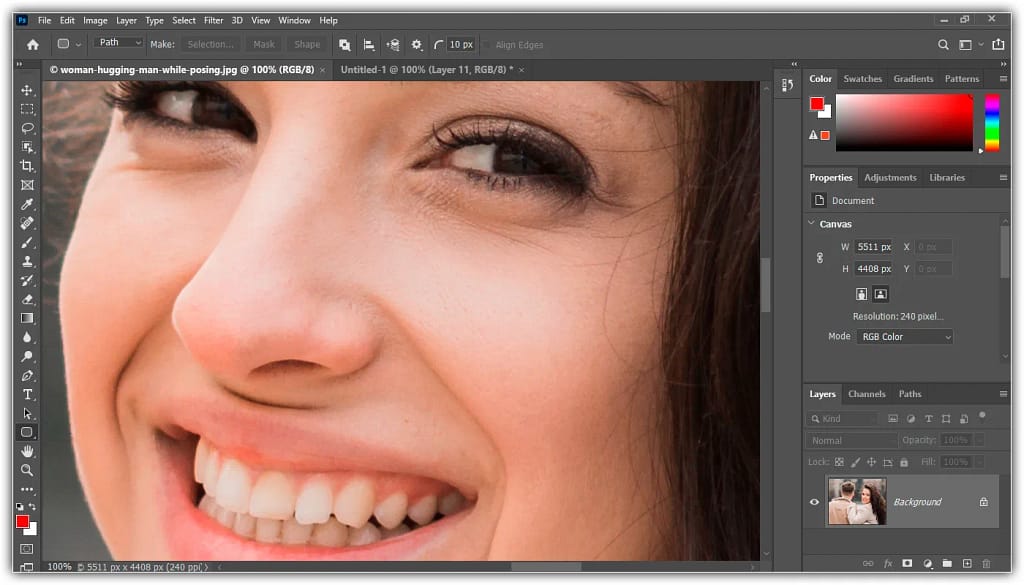Select the Crop tool
The height and width of the screenshot is (585, 1024).
27,165
